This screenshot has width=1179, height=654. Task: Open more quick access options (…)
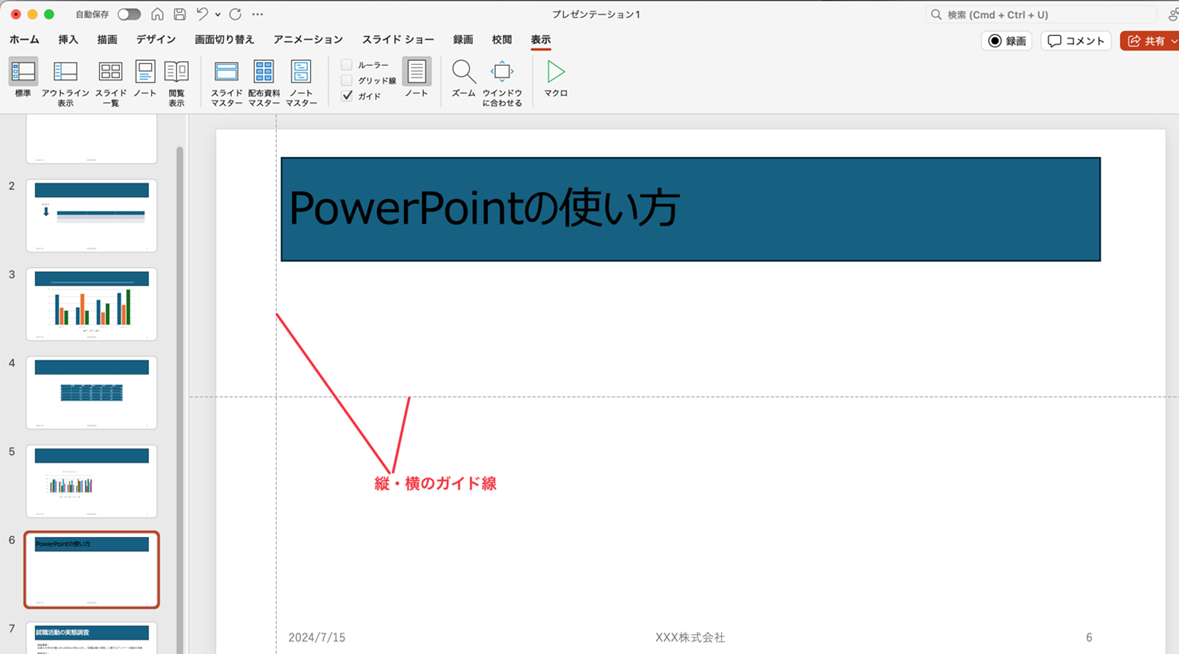[258, 14]
